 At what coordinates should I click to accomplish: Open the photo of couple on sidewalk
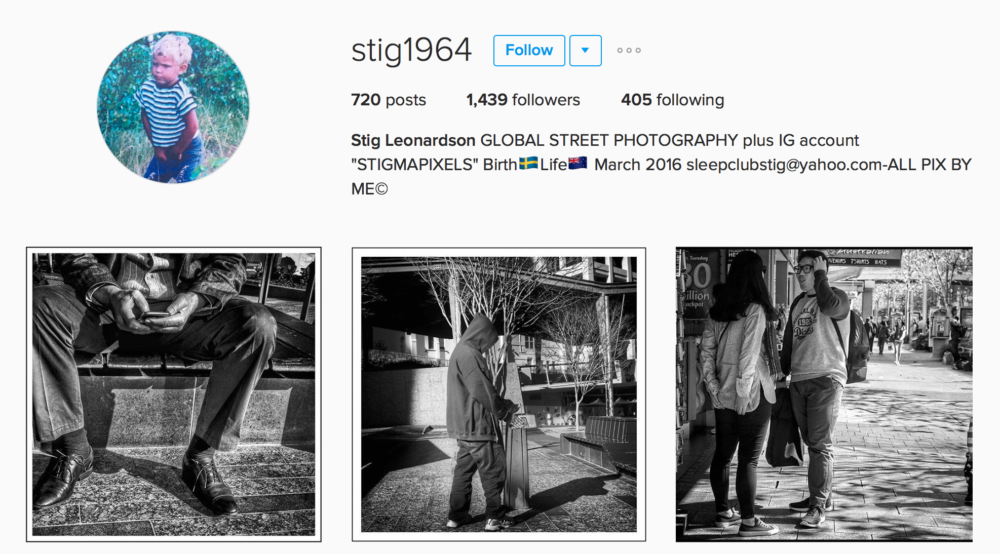(824, 395)
